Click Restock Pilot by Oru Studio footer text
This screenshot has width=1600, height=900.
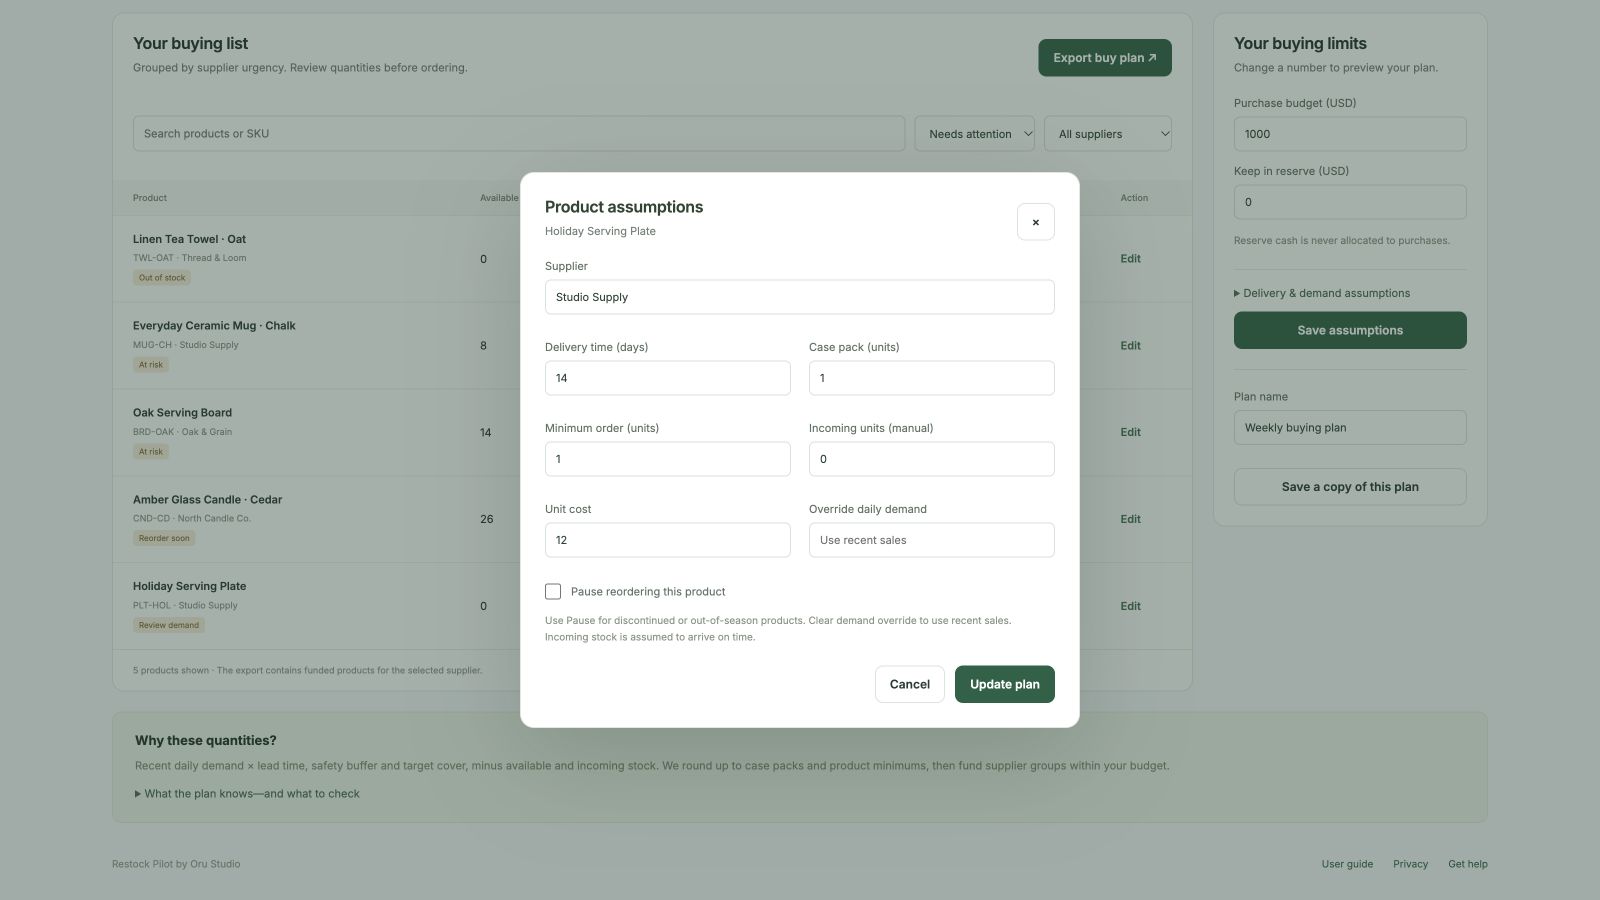[176, 864]
